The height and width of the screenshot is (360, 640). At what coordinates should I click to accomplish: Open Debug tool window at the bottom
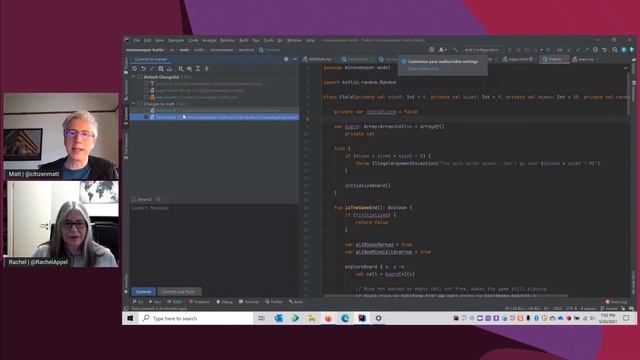click(224, 302)
